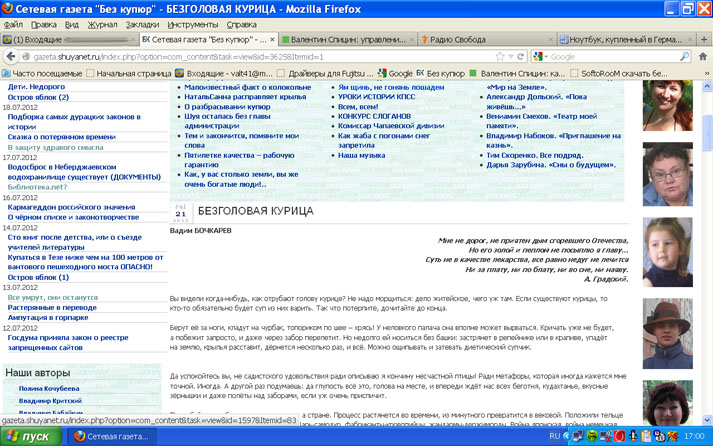
Task: Open link 'Кармагеддон российского значения'
Action: [71, 207]
